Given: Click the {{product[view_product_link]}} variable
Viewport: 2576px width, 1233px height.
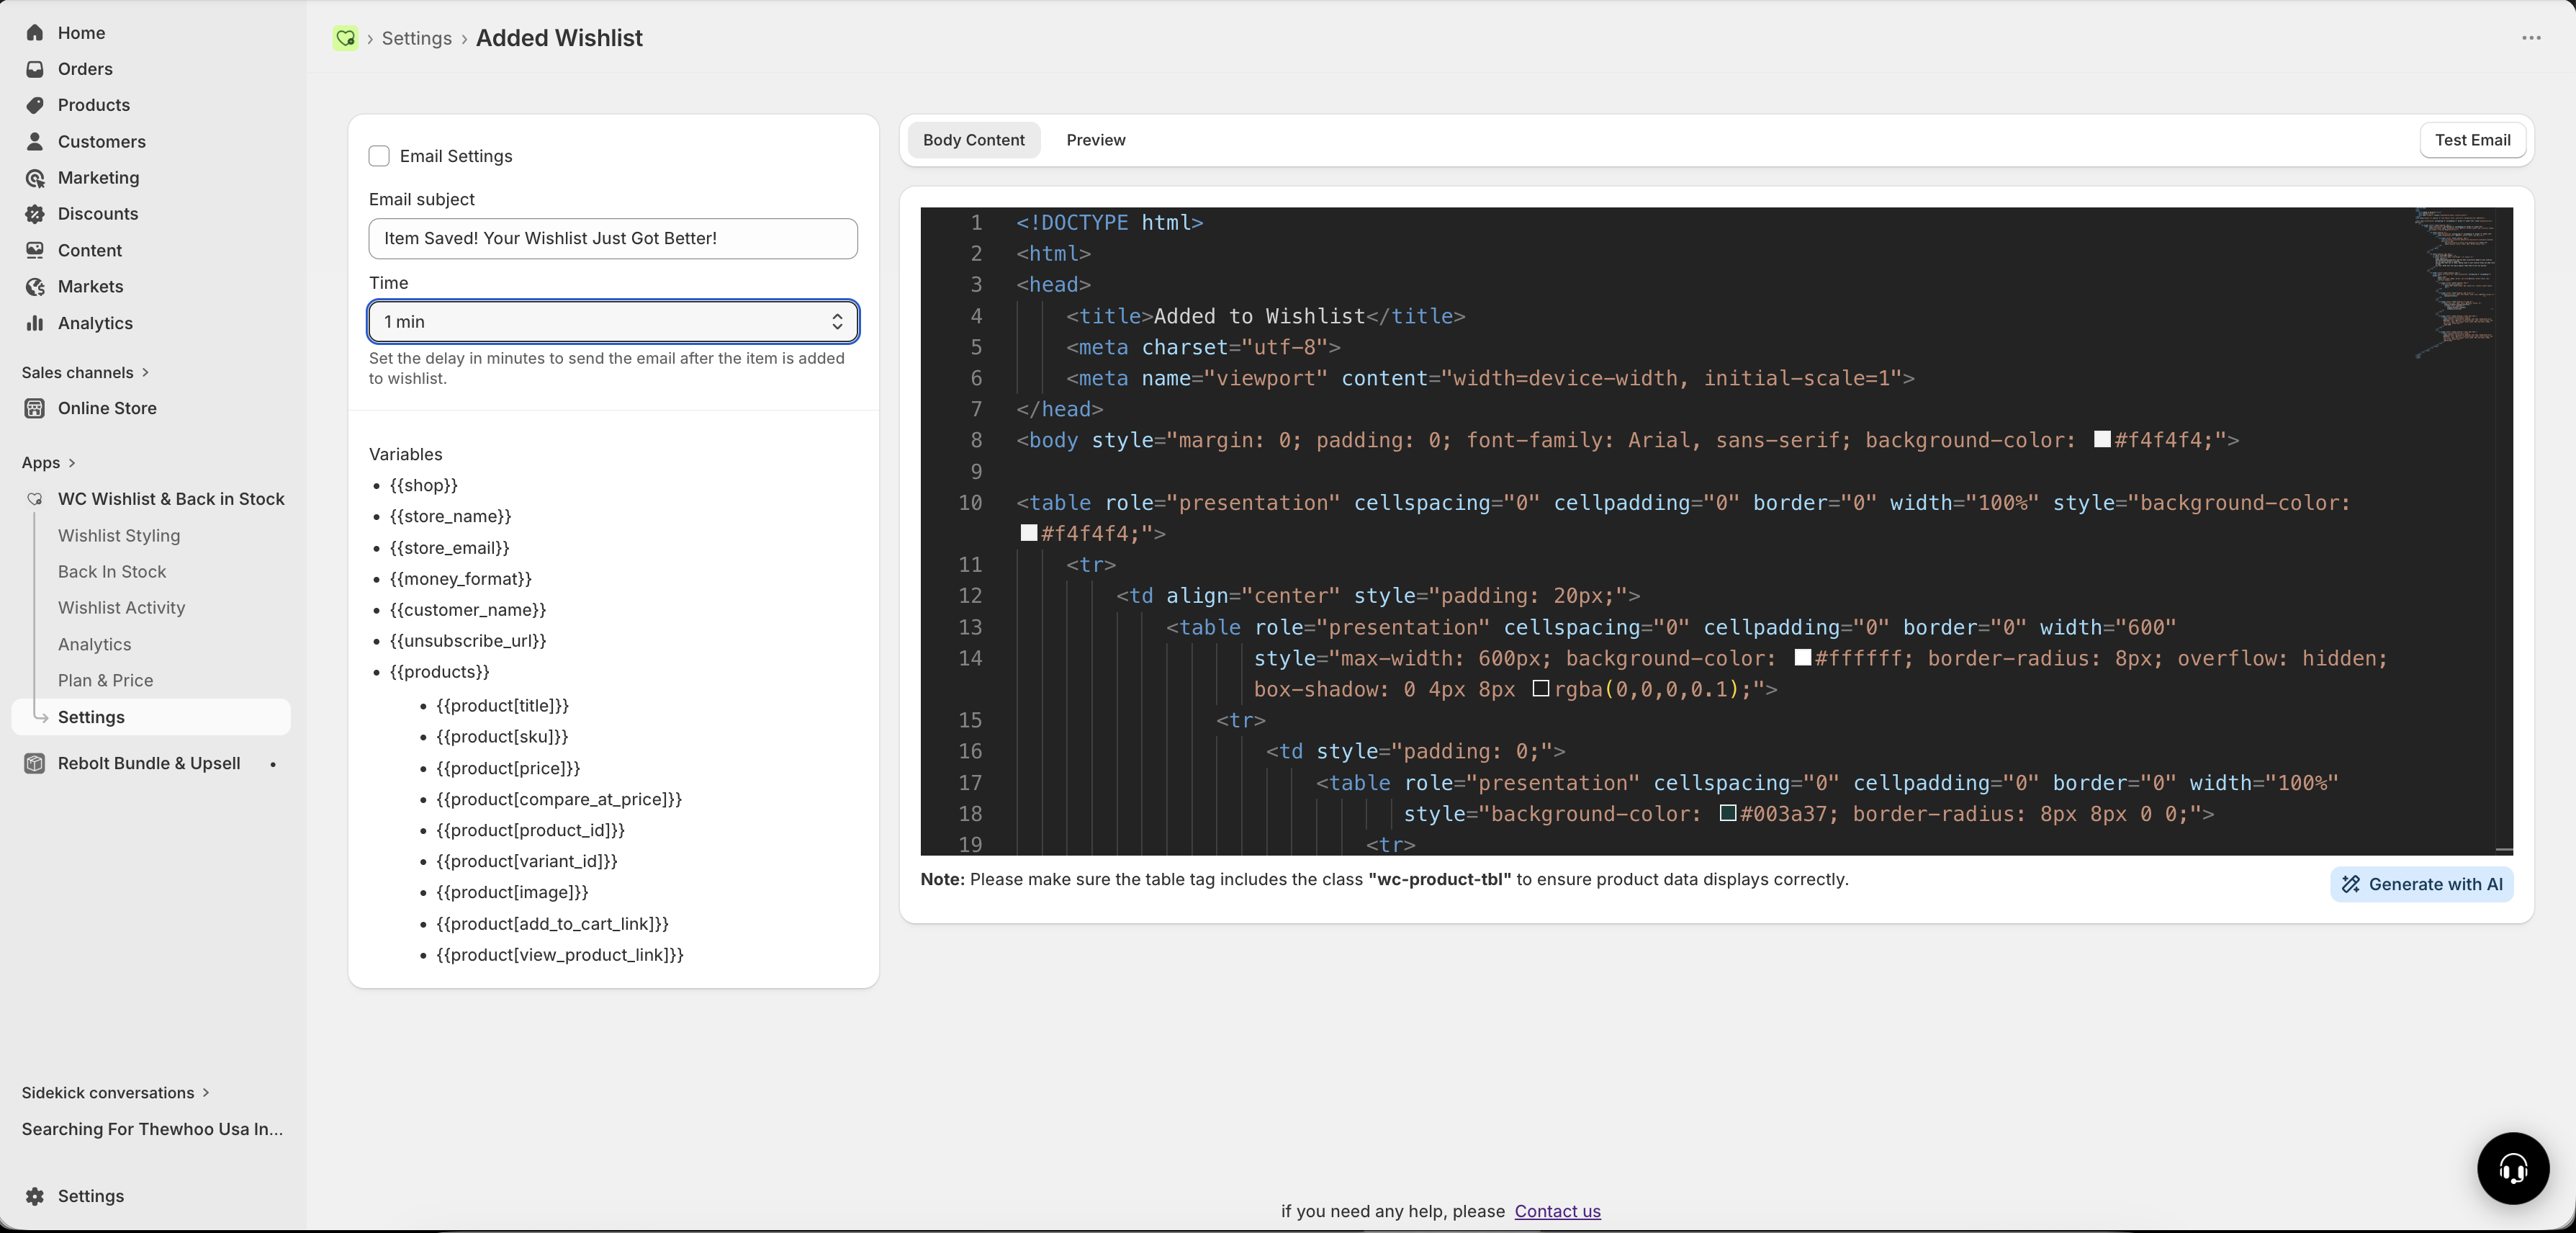Looking at the screenshot, I should coord(560,955).
